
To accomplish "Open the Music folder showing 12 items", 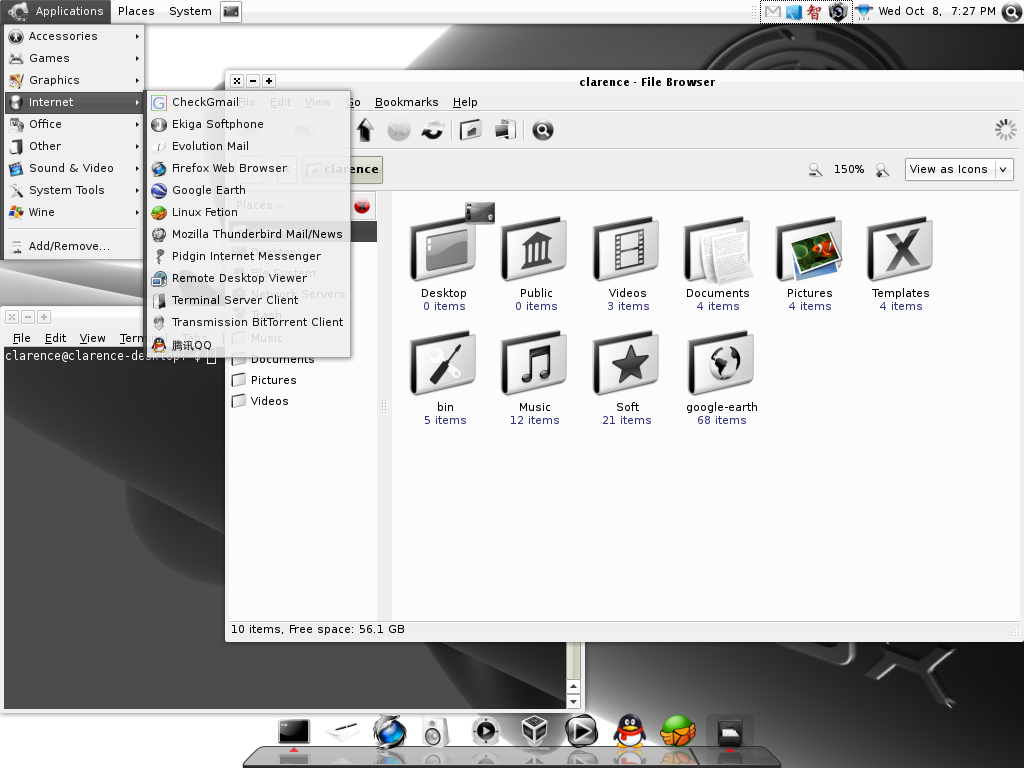I will coord(536,364).
